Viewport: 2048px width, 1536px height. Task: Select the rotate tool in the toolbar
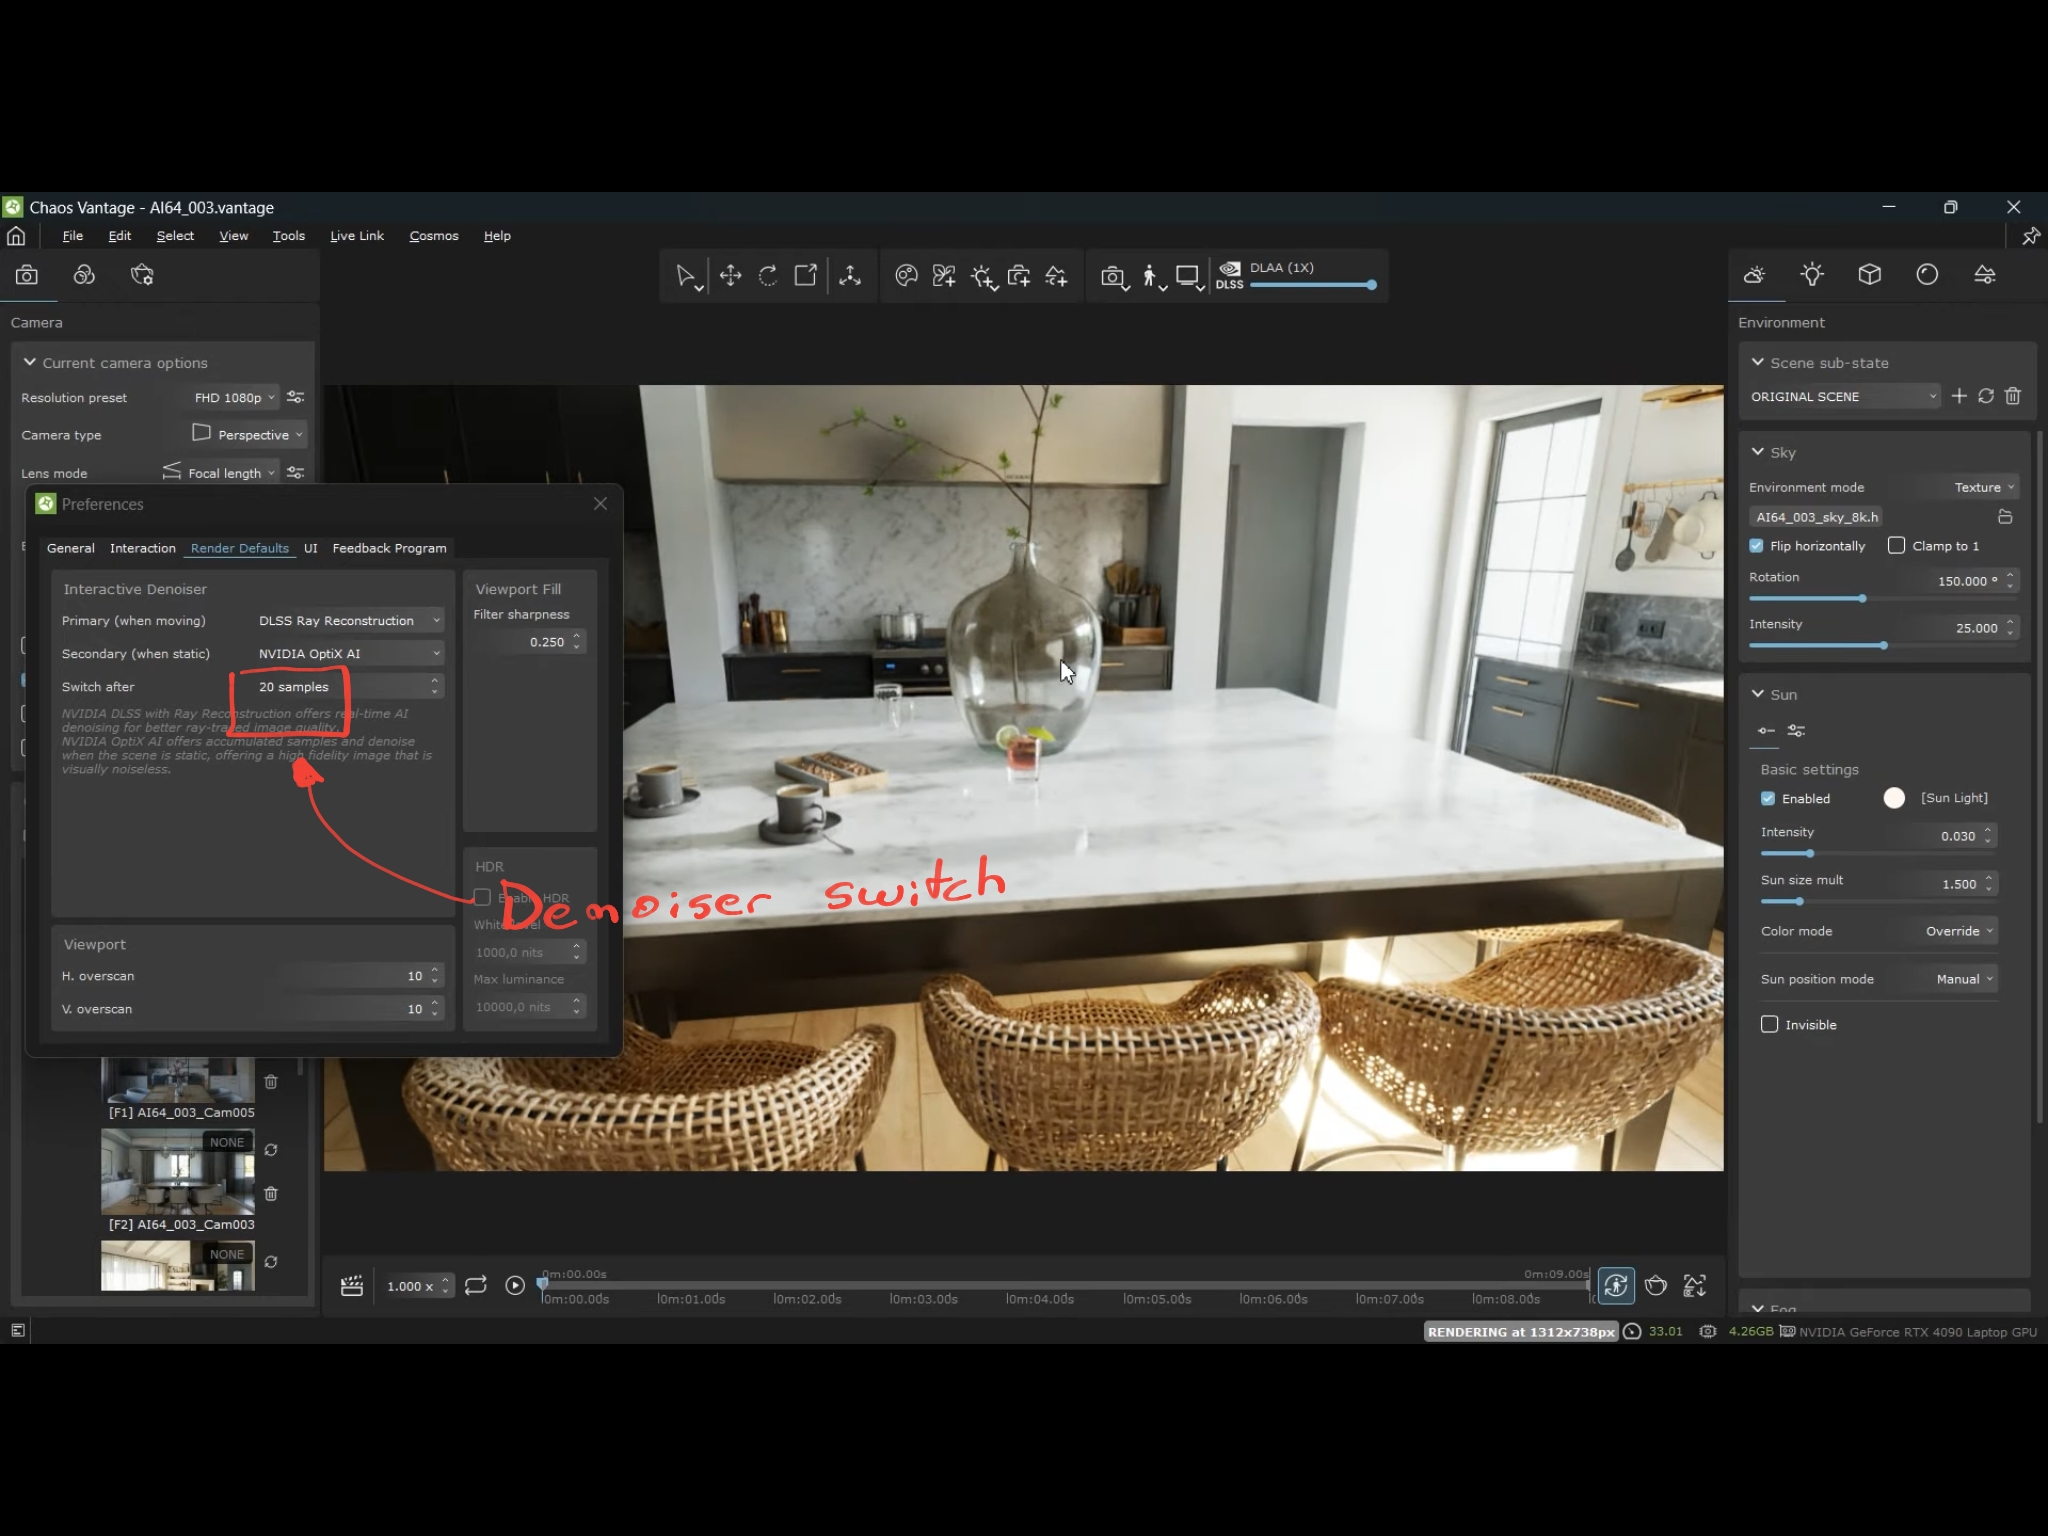click(x=768, y=276)
